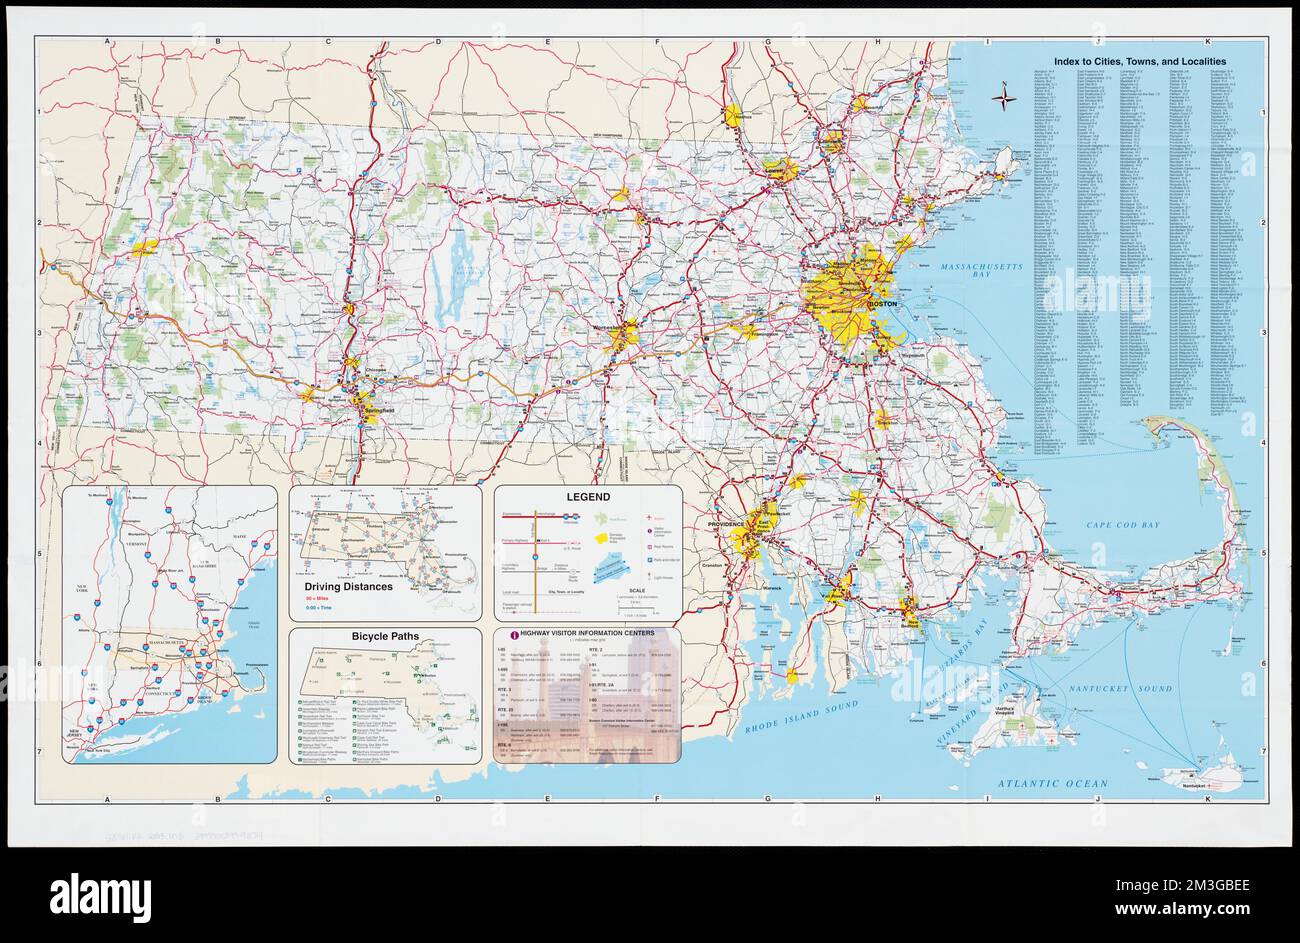Click the MAINE label in the regional inset
Viewport: 1300px width, 943px height.
(238, 538)
